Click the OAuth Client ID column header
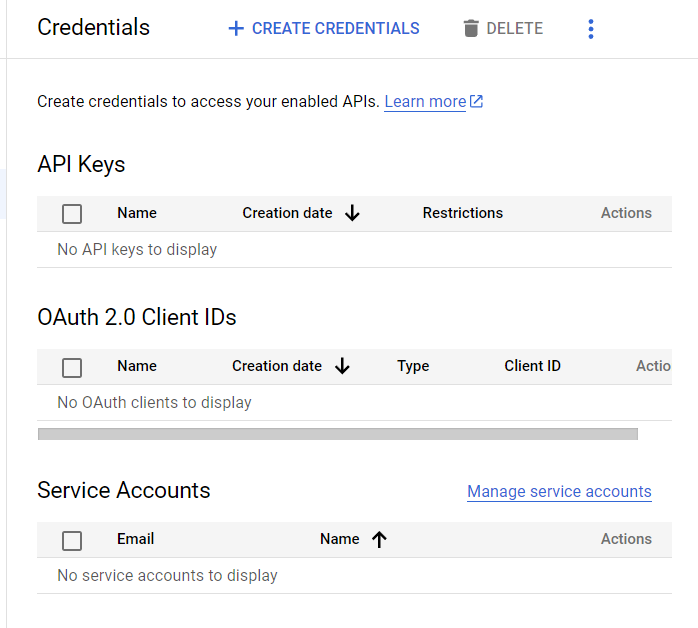Viewport: 698px width, 628px height. click(x=532, y=366)
